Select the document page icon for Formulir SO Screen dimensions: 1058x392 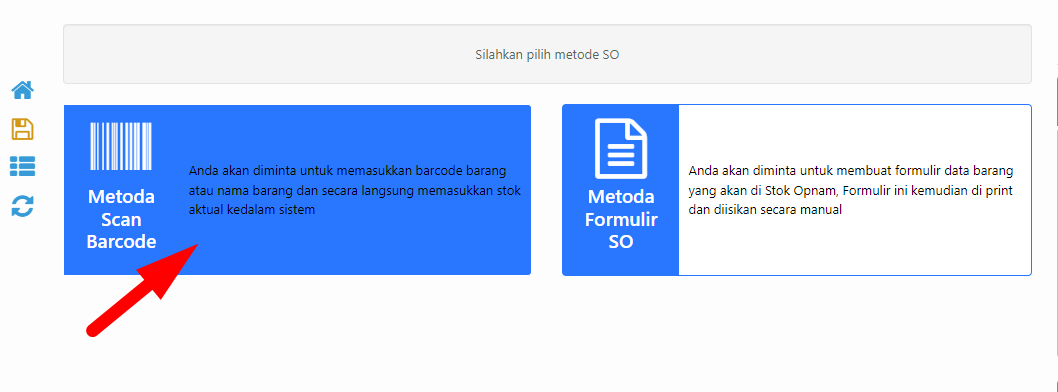[621, 148]
